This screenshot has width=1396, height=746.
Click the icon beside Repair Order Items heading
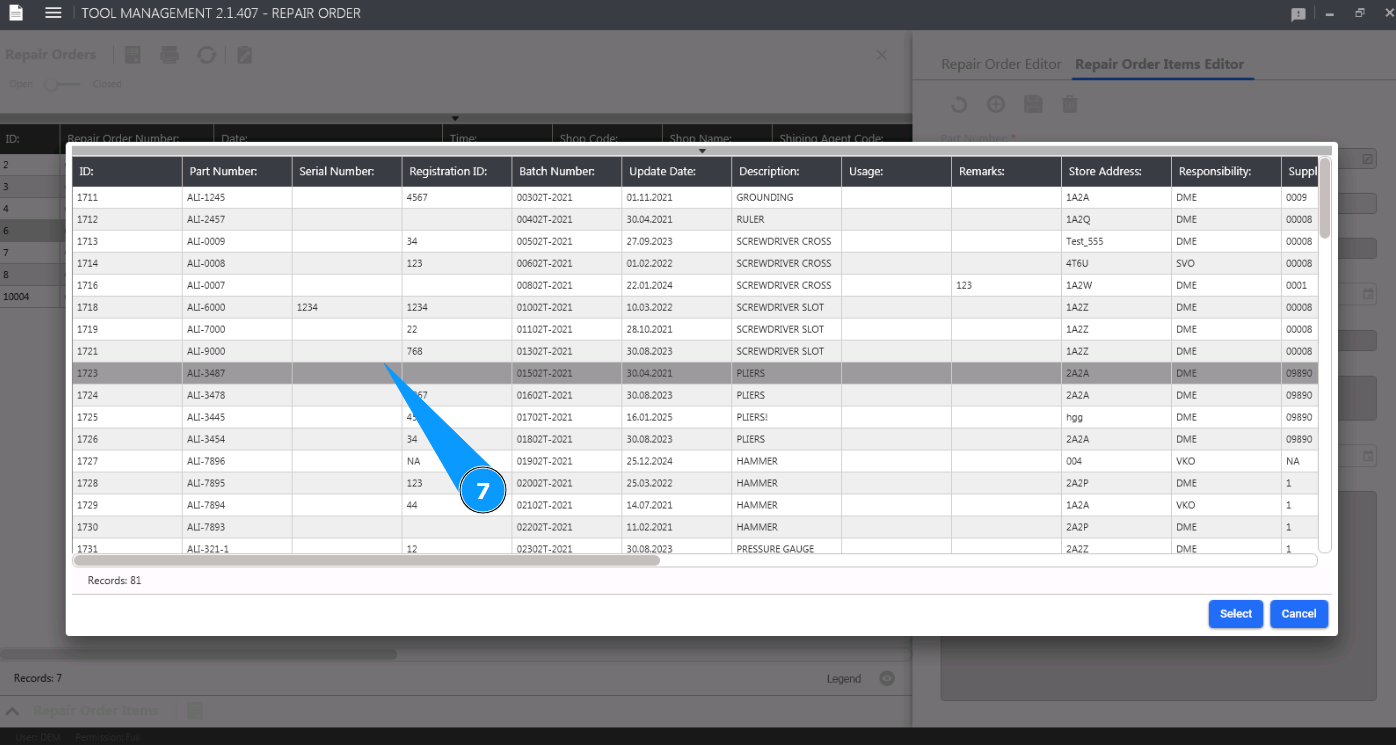click(195, 711)
